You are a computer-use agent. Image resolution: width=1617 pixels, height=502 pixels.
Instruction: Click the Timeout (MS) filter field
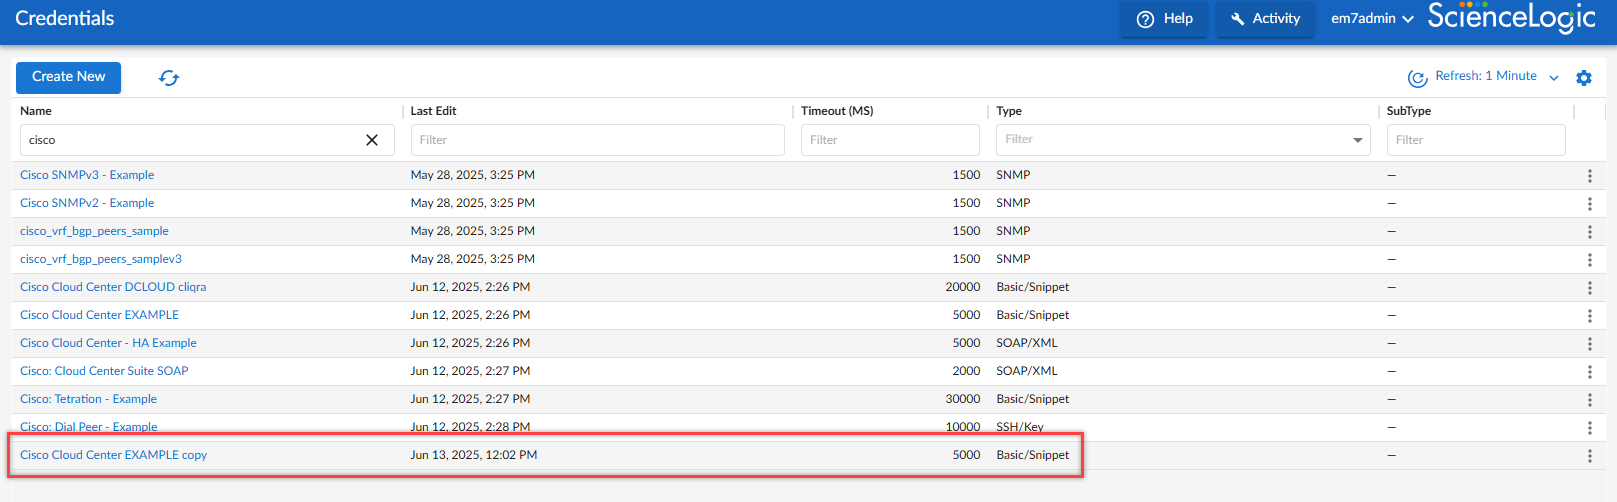pyautogui.click(x=890, y=140)
